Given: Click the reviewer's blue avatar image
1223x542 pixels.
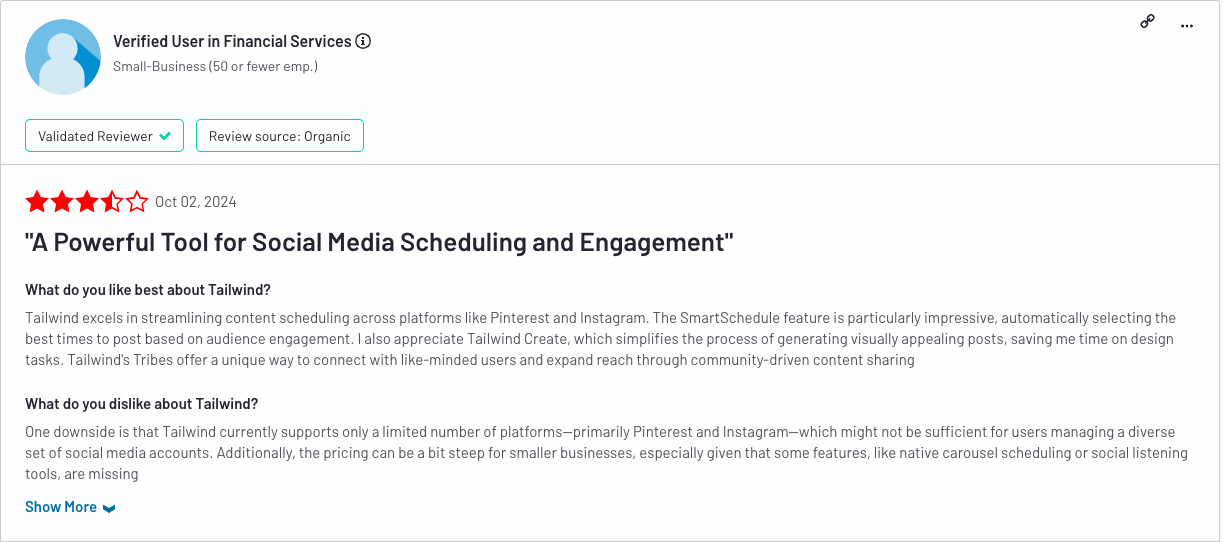Looking at the screenshot, I should tap(63, 56).
